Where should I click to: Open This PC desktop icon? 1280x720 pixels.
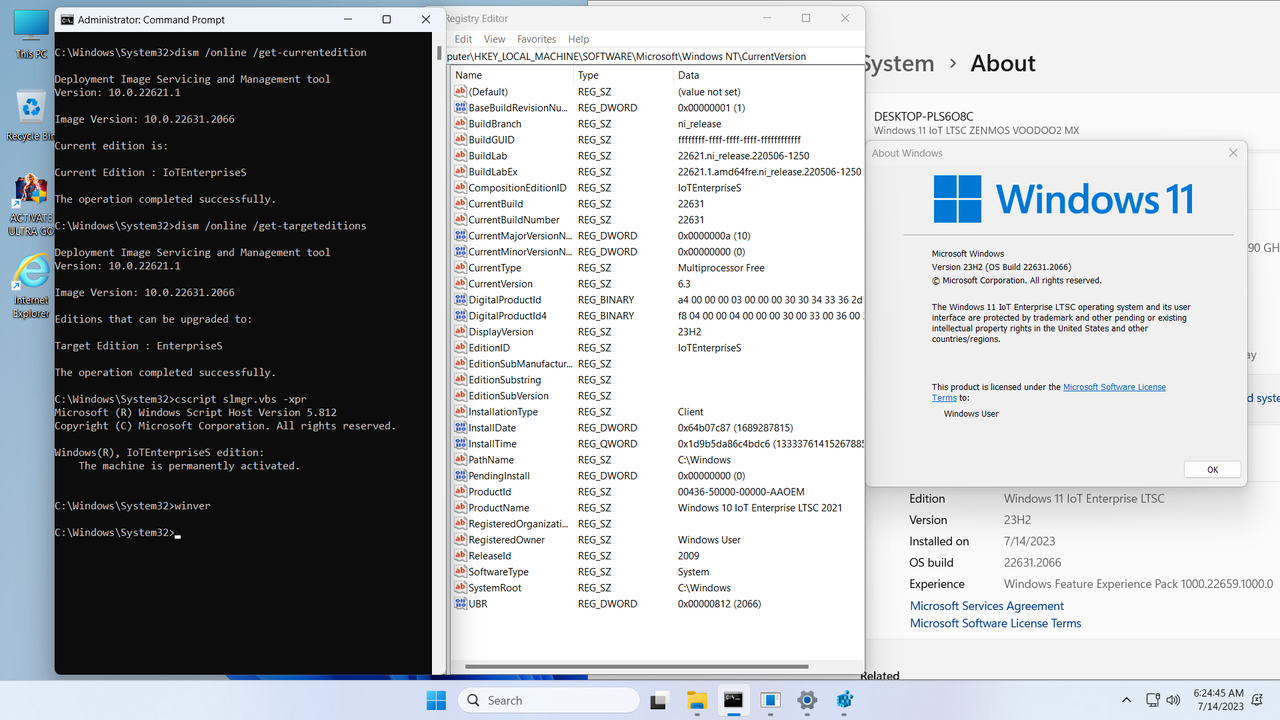[x=31, y=33]
